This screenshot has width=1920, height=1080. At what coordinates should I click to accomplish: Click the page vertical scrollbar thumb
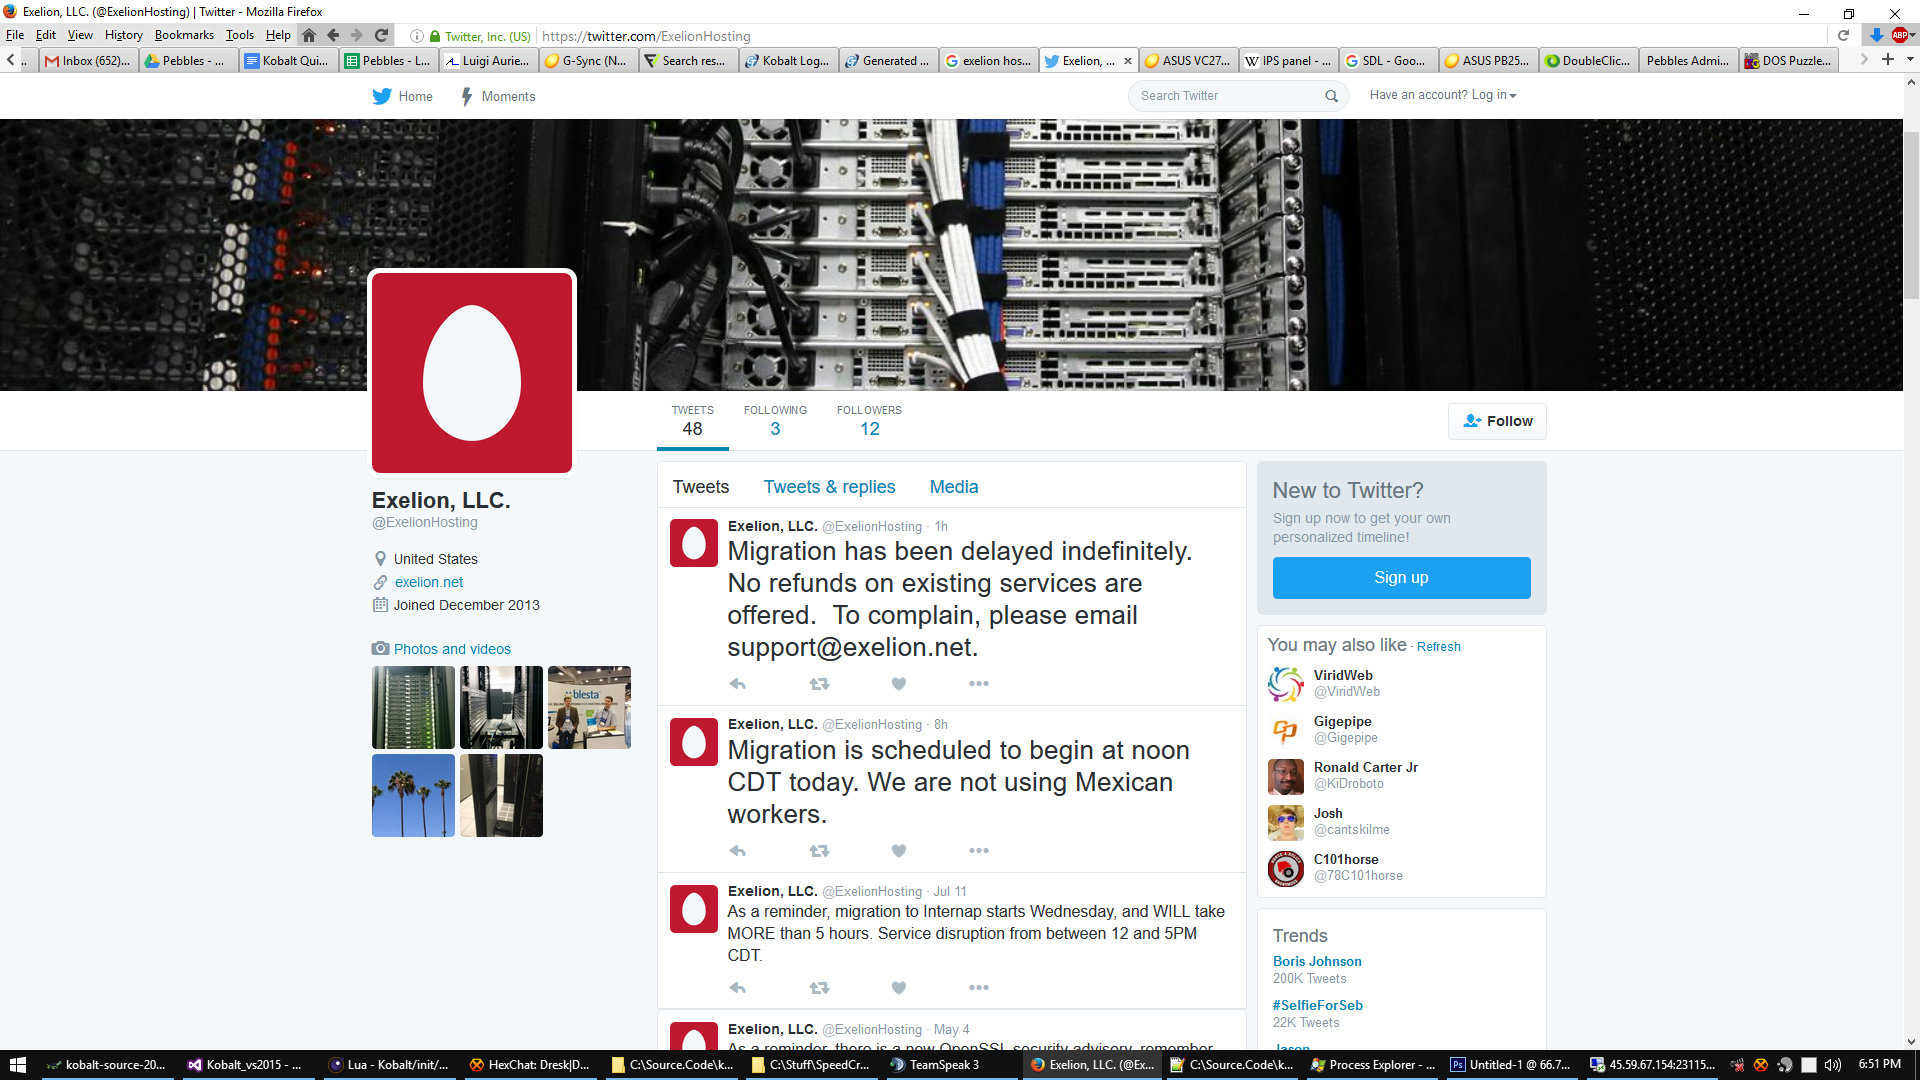(1911, 215)
